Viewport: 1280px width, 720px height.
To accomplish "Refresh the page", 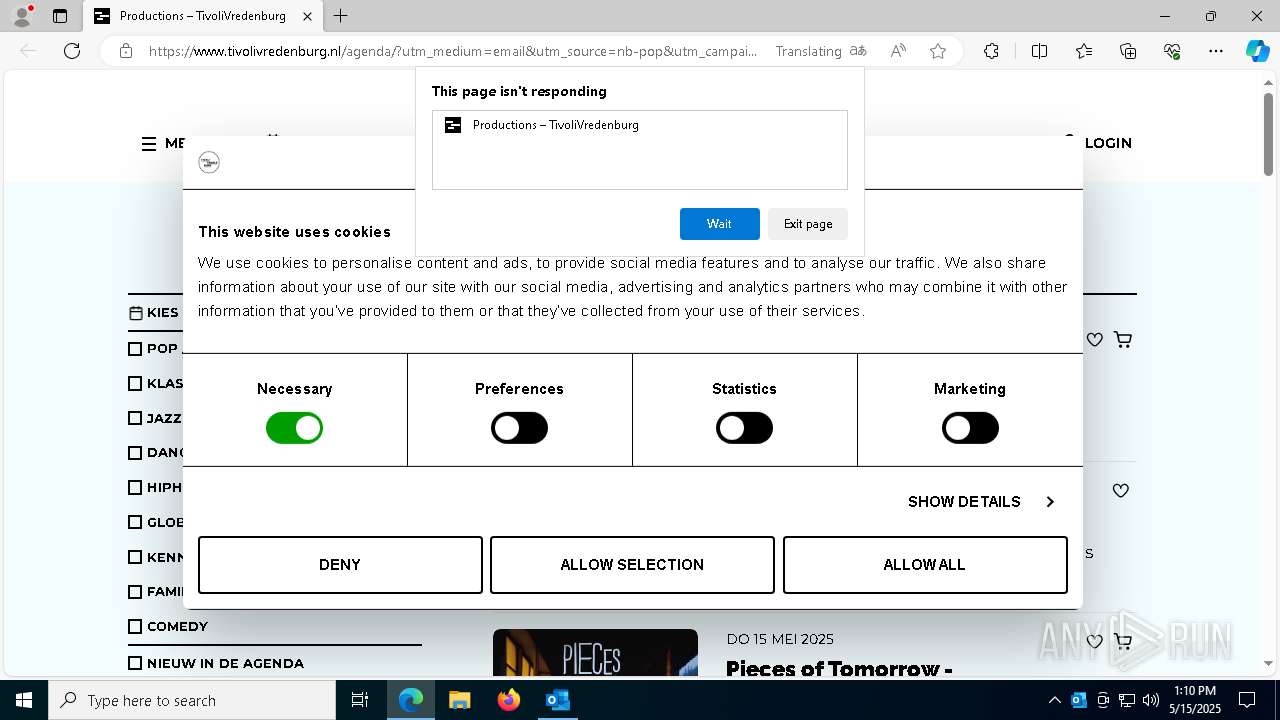I will click(72, 51).
